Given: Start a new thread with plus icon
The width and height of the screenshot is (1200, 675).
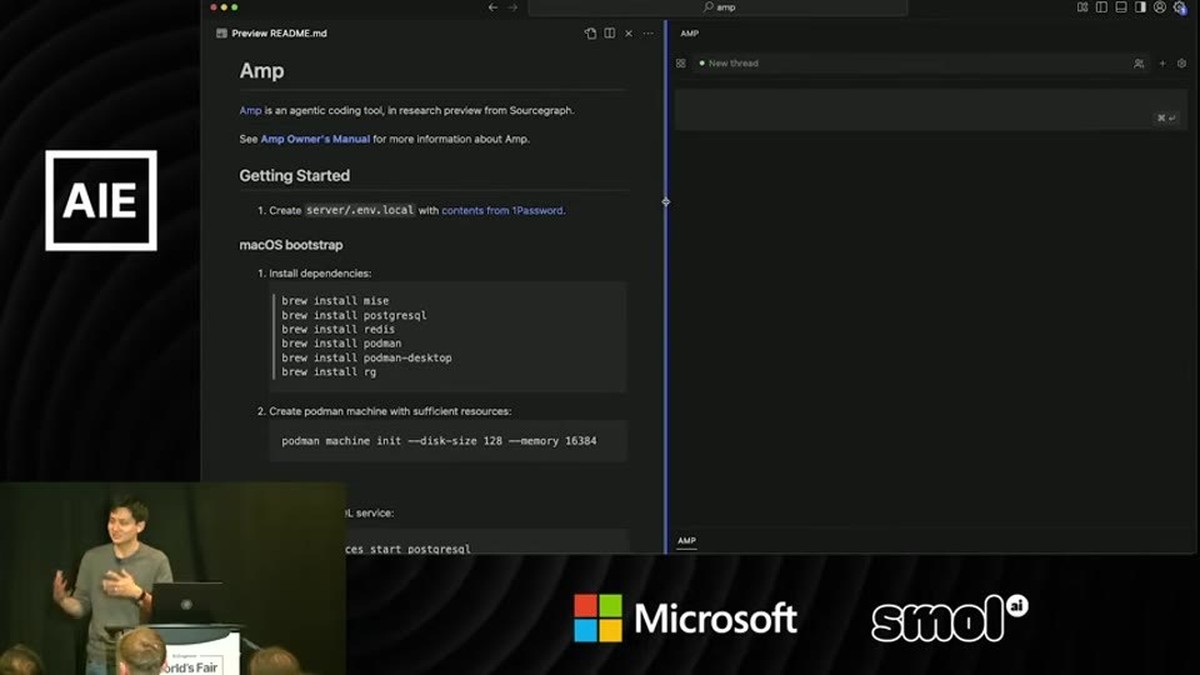Looking at the screenshot, I should click(1162, 63).
